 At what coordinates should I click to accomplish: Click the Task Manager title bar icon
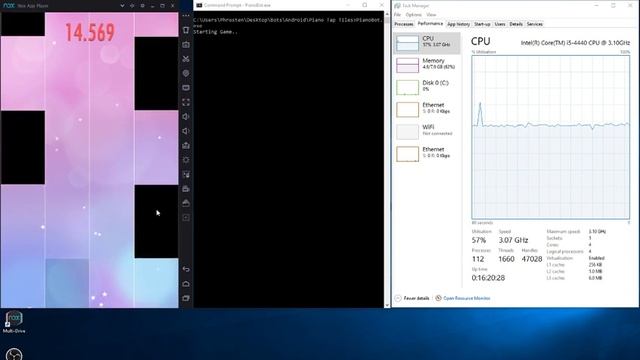[x=397, y=6]
